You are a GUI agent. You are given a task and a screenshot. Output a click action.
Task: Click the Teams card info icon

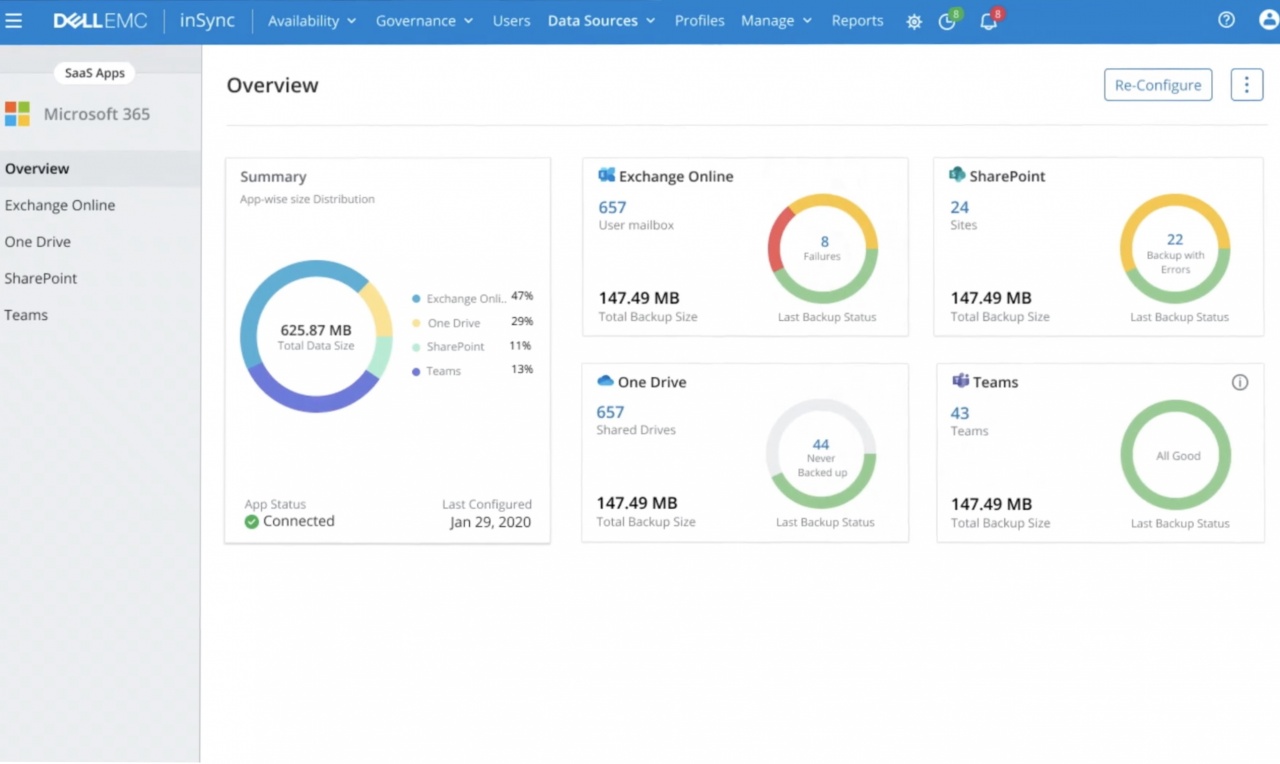(x=1240, y=382)
